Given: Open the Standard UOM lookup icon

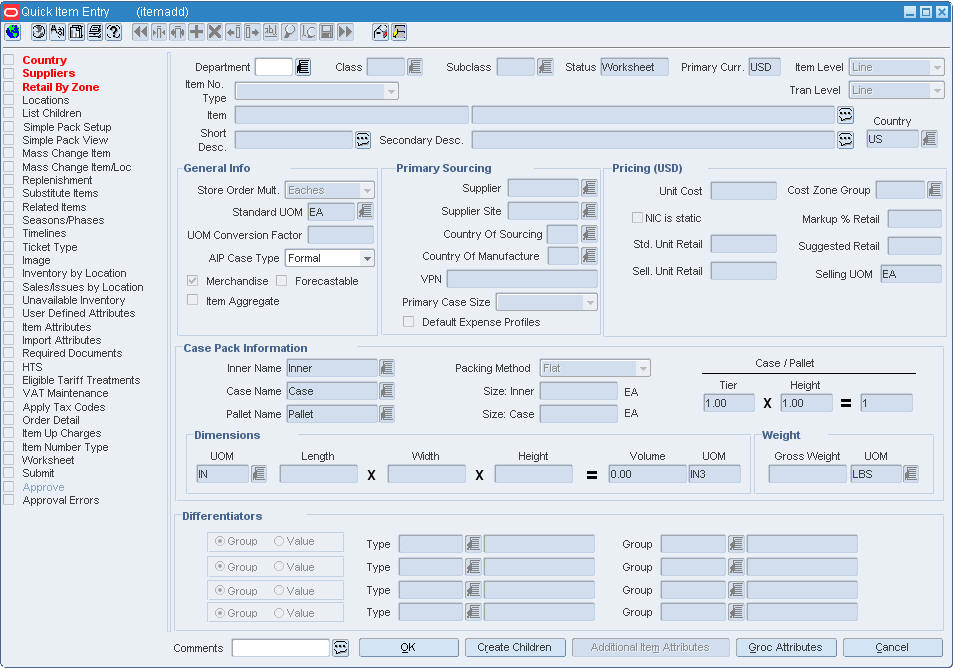Looking at the screenshot, I should coord(365,211).
